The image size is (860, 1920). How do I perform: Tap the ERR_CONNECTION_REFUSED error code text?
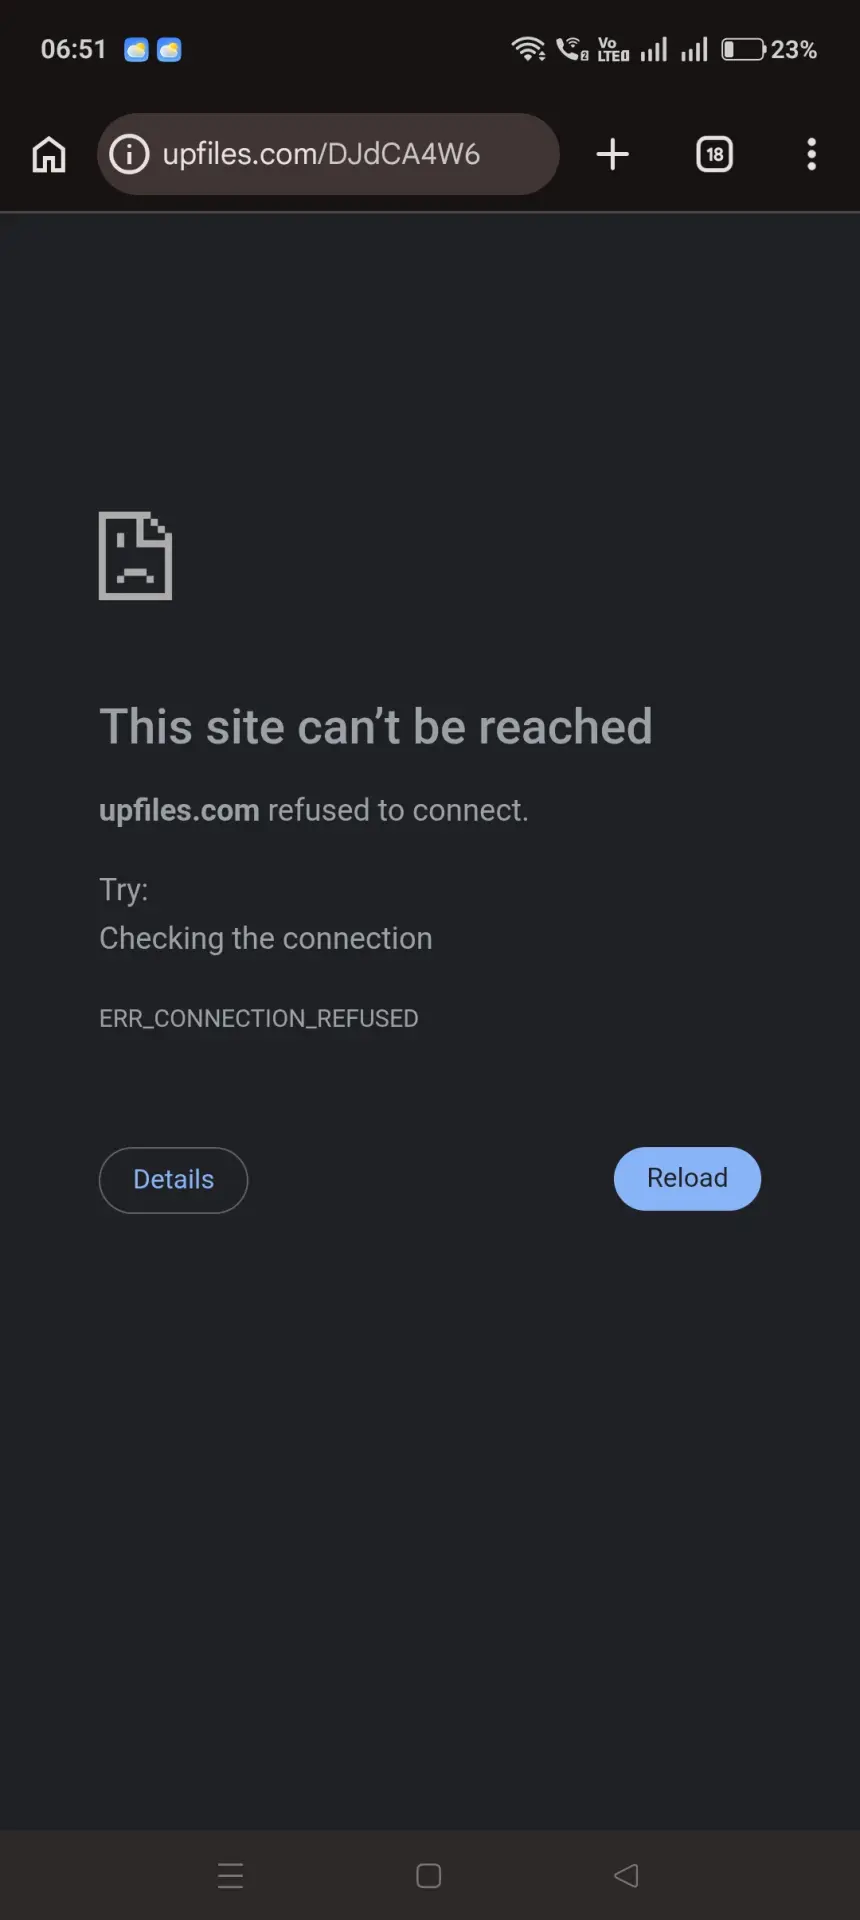259,1018
